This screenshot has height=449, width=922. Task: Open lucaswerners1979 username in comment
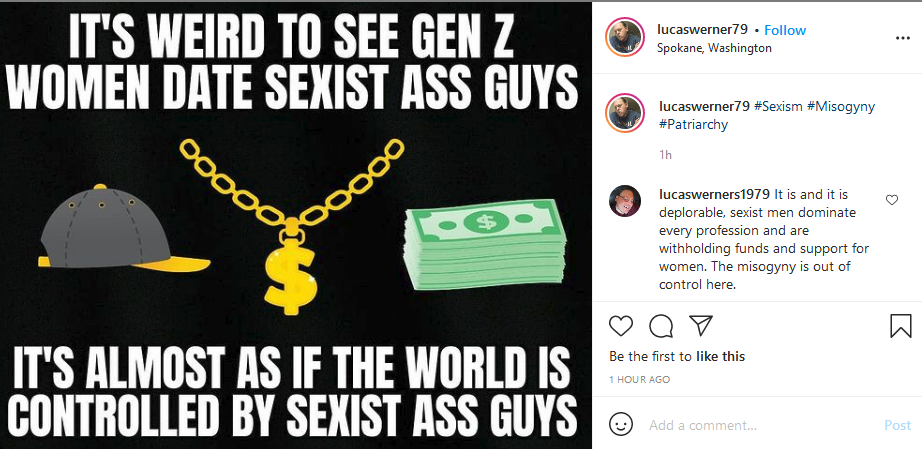(x=715, y=194)
